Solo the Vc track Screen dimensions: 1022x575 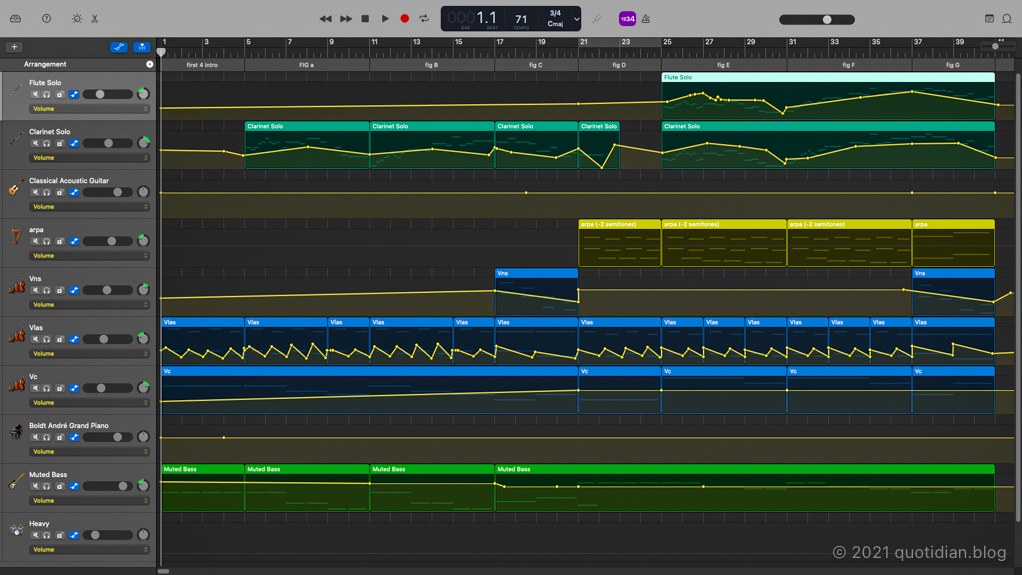pos(47,388)
